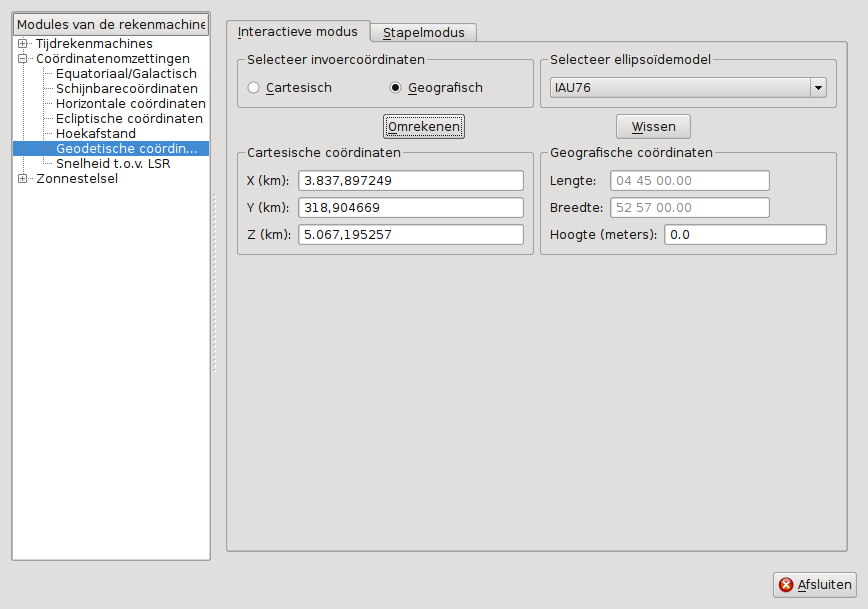Screen dimensions: 868x609
Task: Select the Cartesisch radio button
Action: [x=254, y=88]
